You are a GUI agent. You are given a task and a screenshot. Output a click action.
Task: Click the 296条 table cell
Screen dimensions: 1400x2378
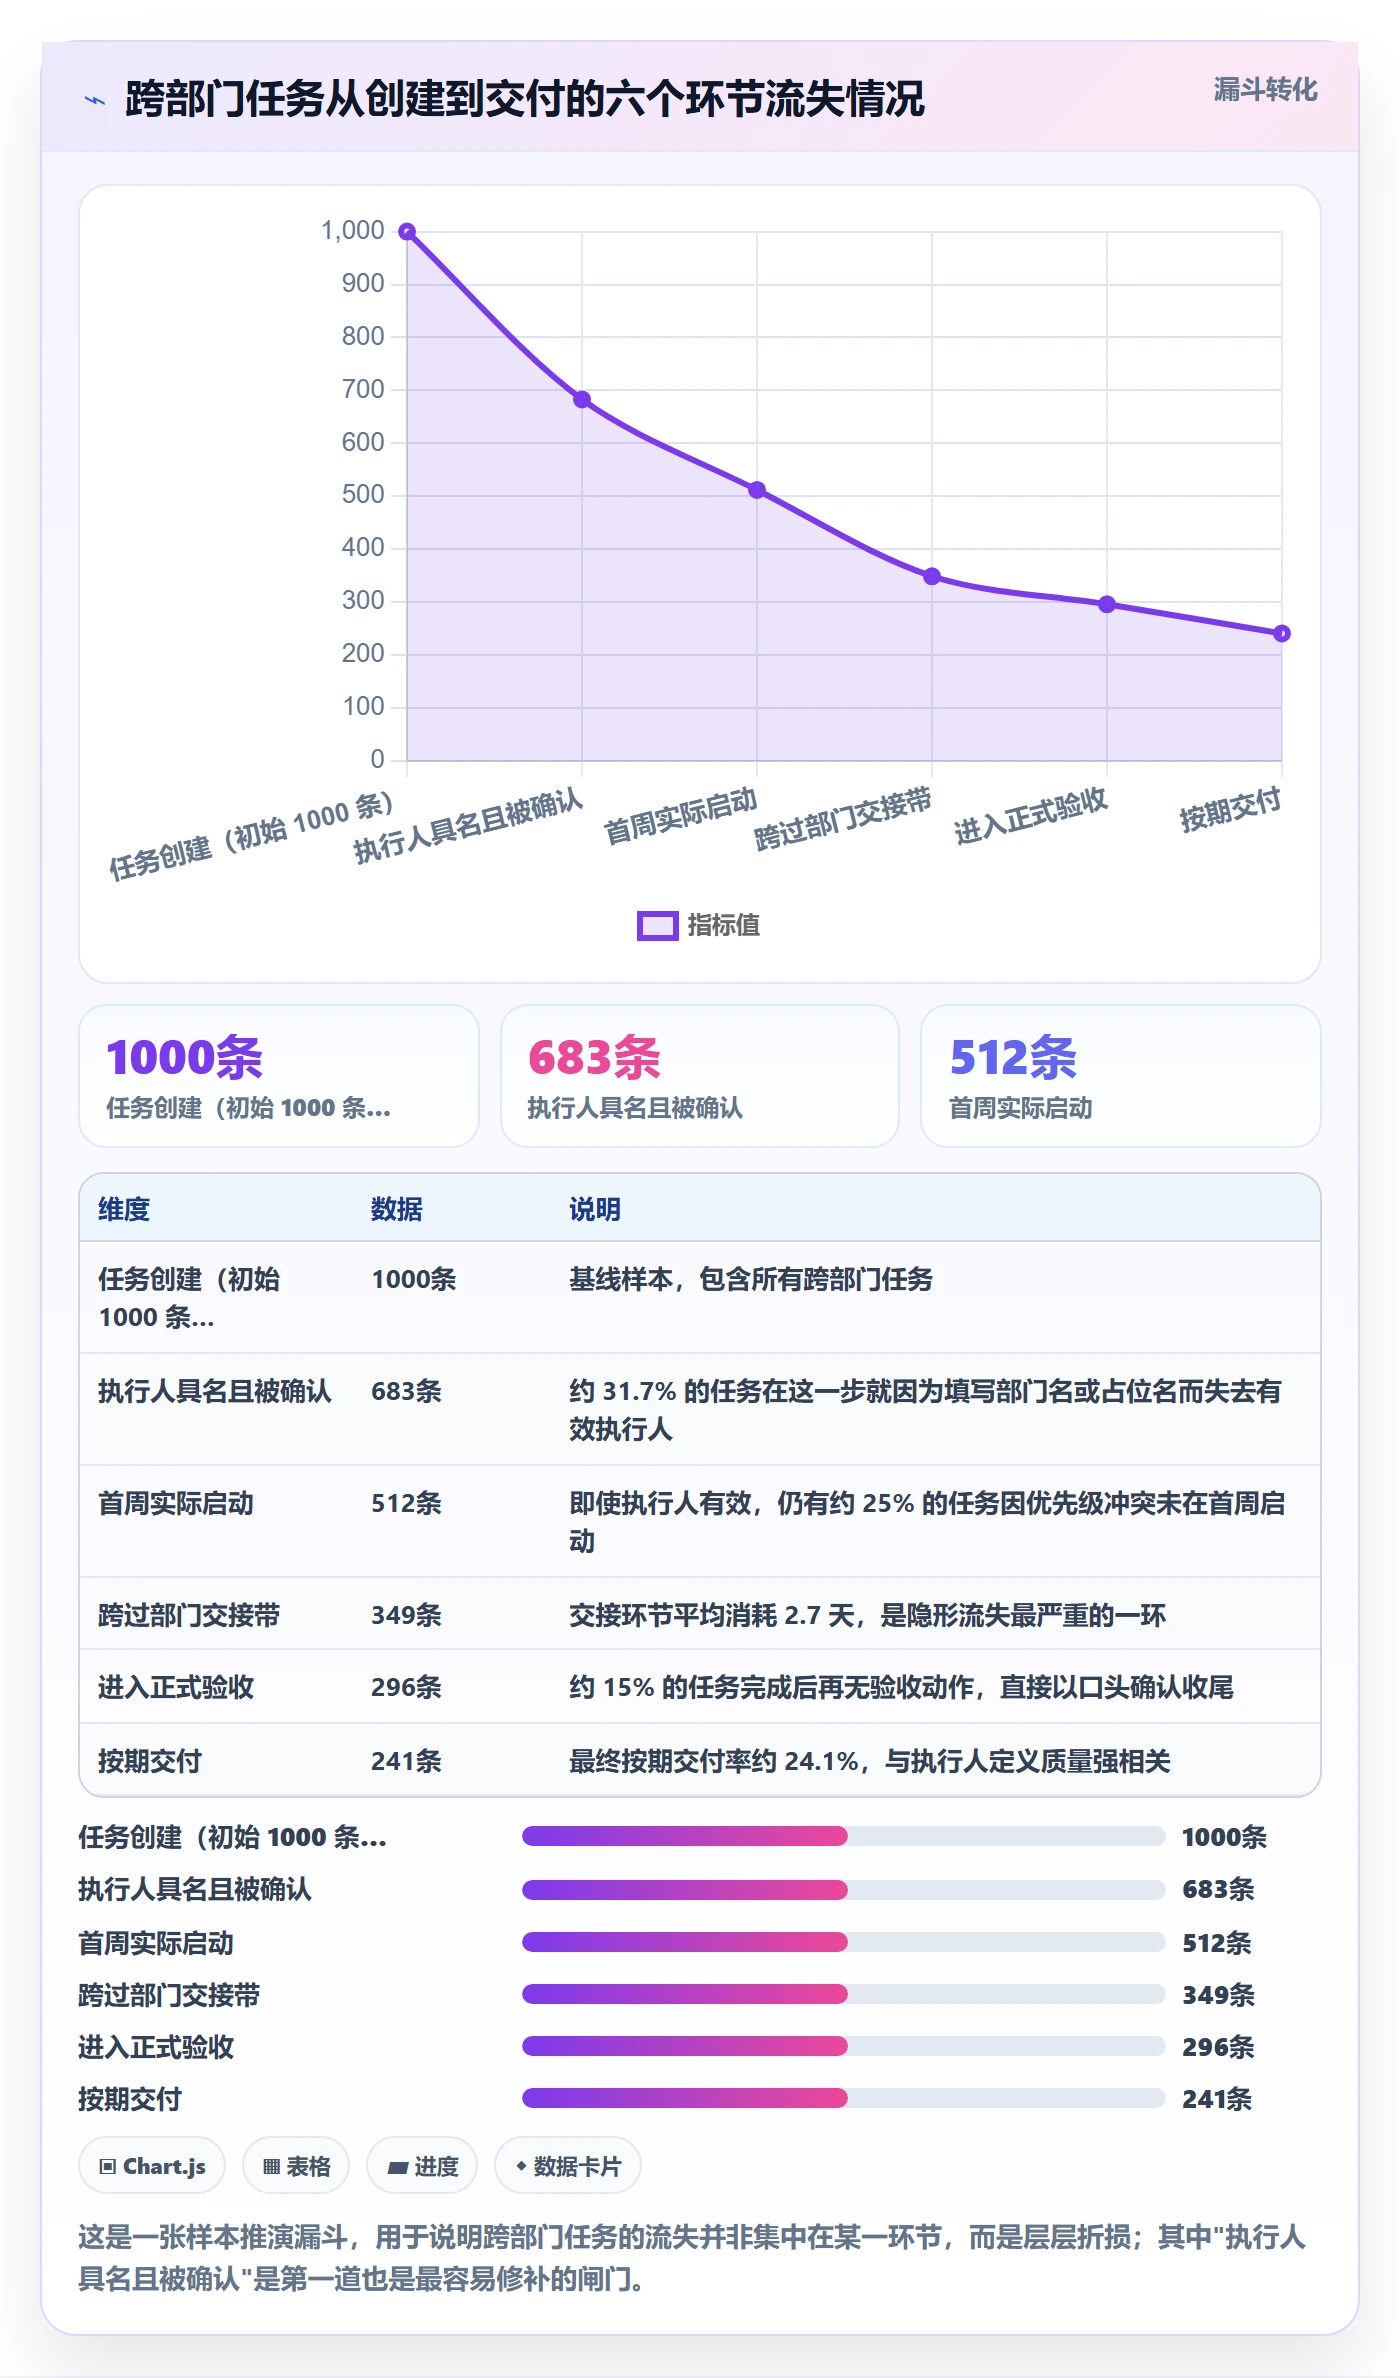tap(406, 1687)
